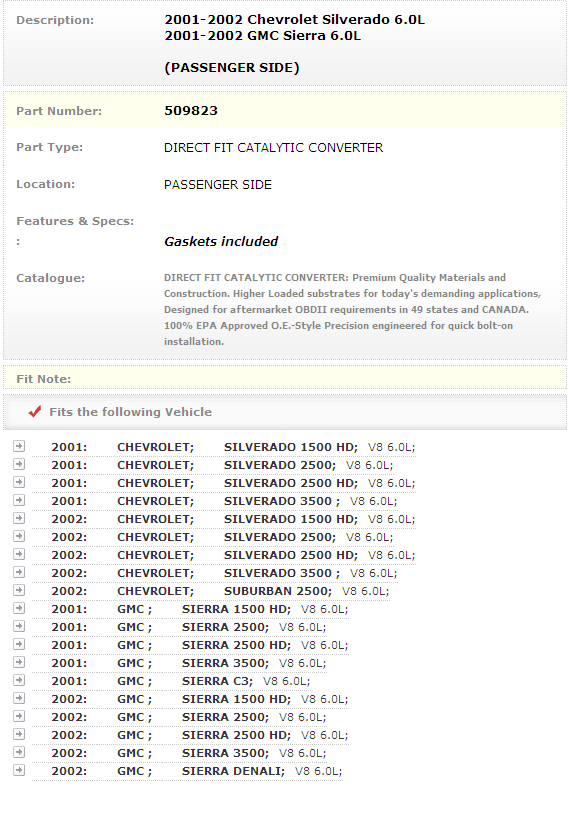Screen dimensions: 570x826
Task: Click the arrow icon beside 2001 GMC Sierra 2500 HD
Action: pos(19,644)
